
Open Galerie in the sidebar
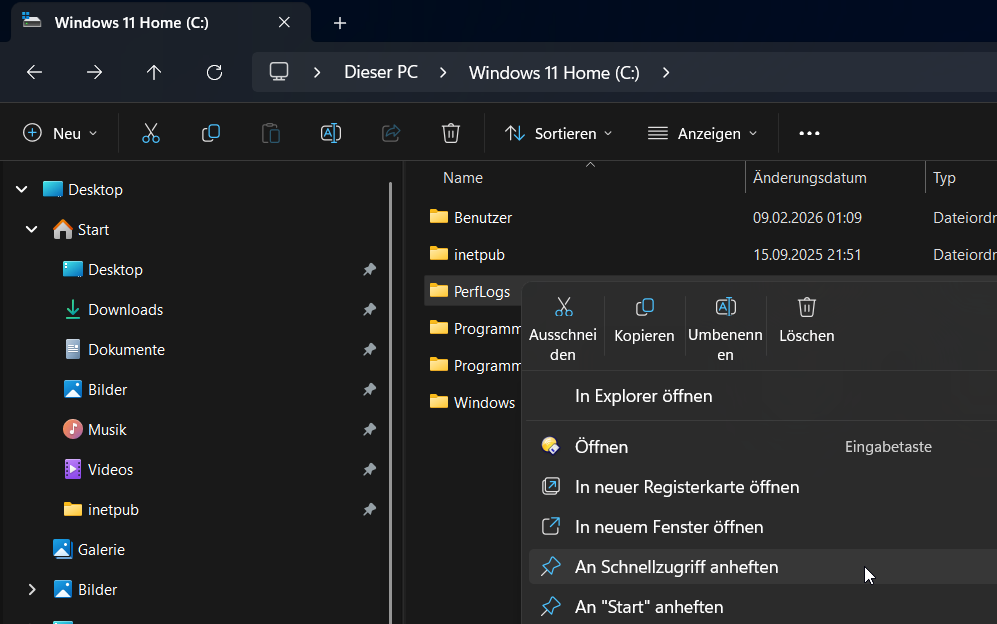coord(101,550)
